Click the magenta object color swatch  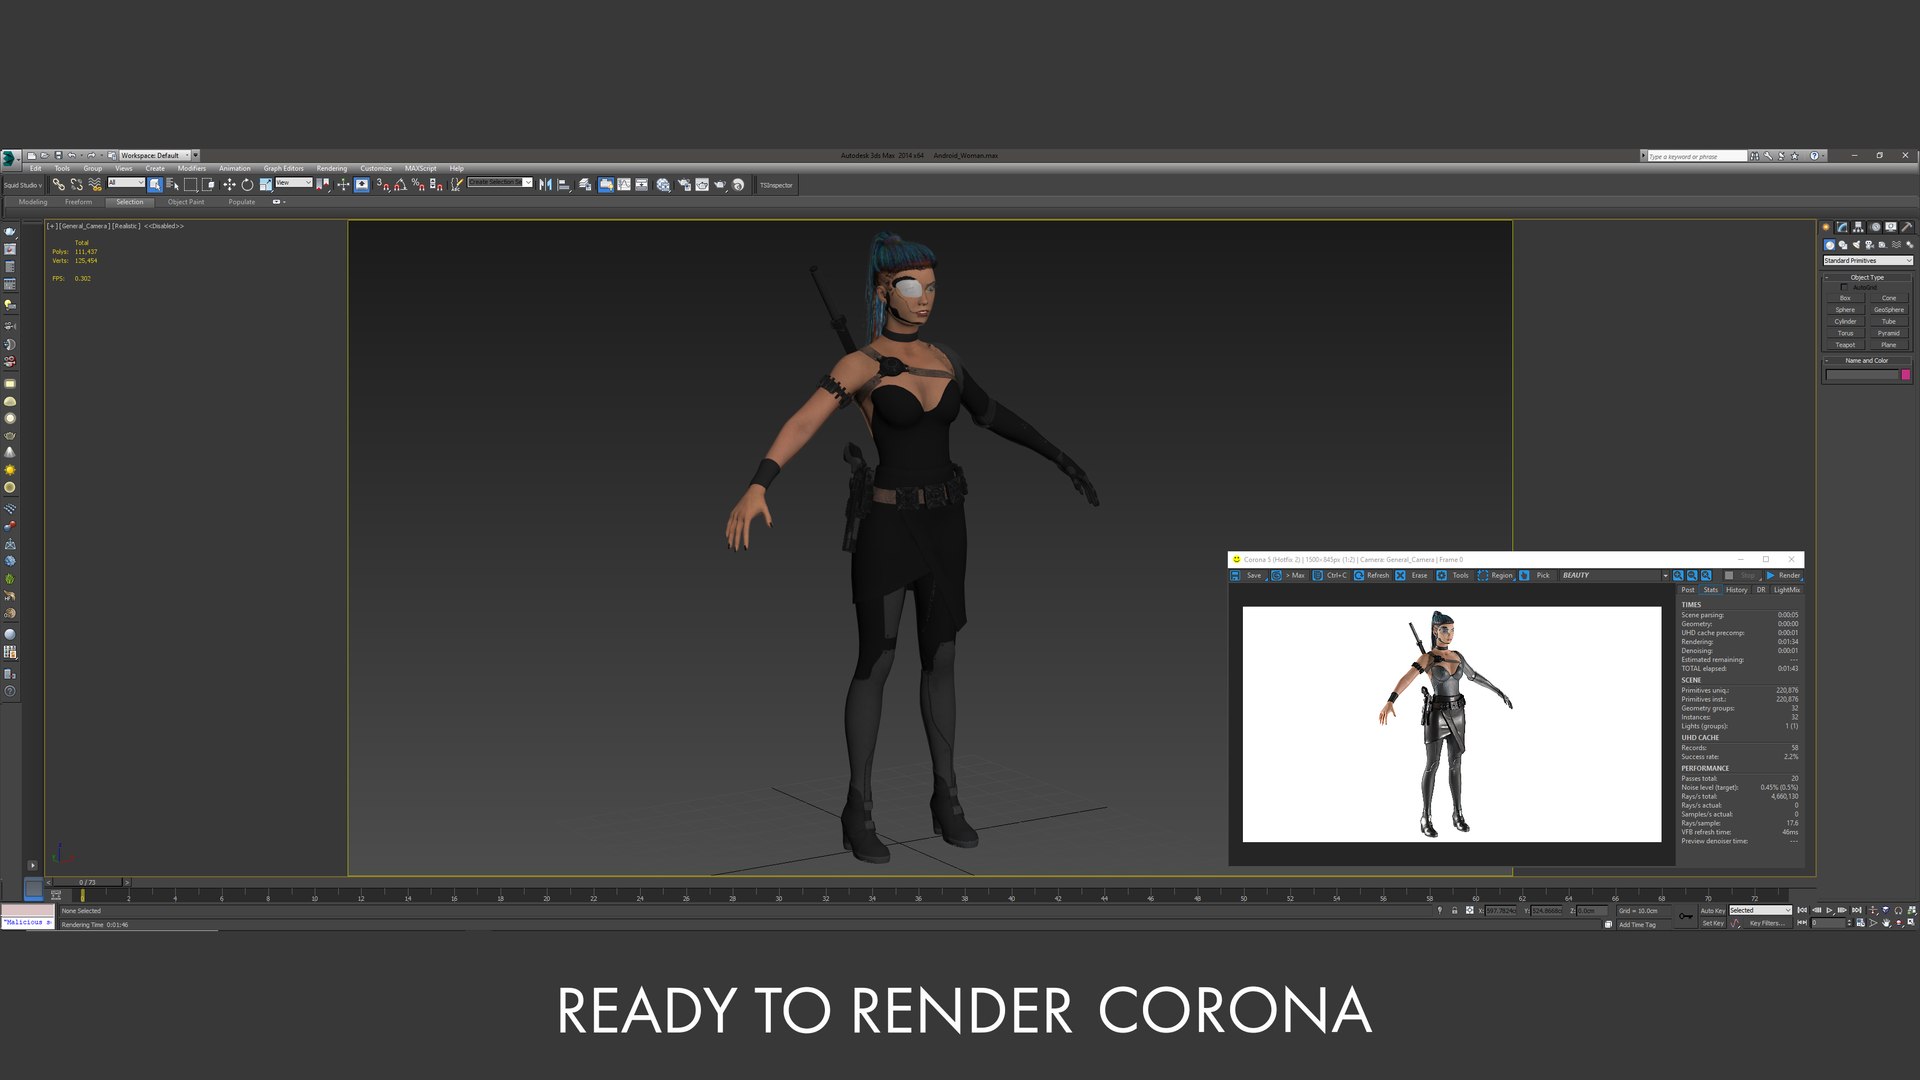1906,375
